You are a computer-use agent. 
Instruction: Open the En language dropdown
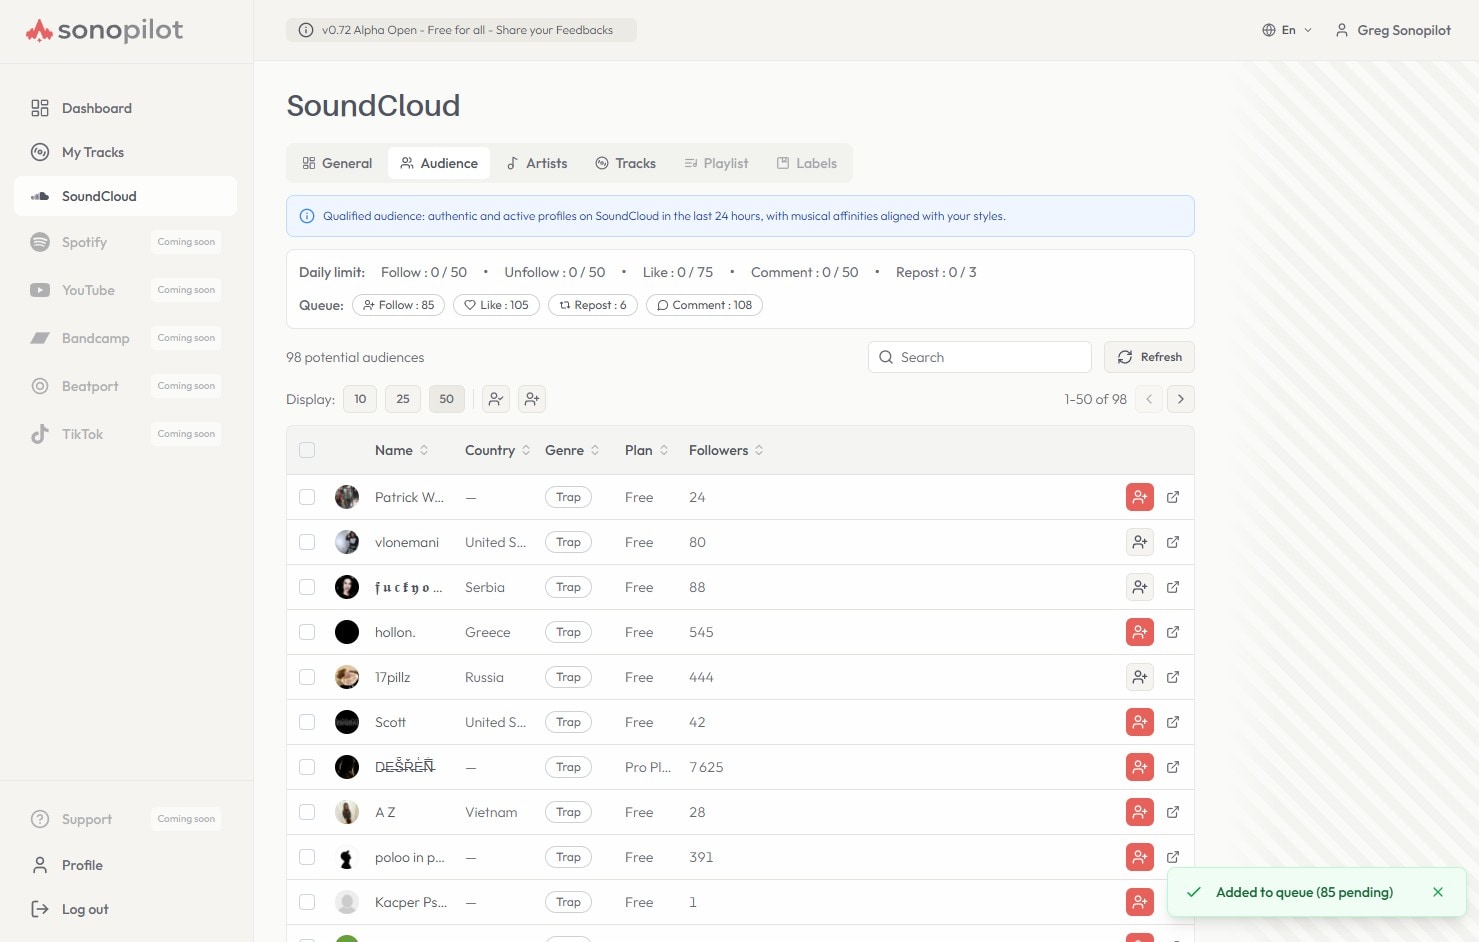tap(1287, 30)
